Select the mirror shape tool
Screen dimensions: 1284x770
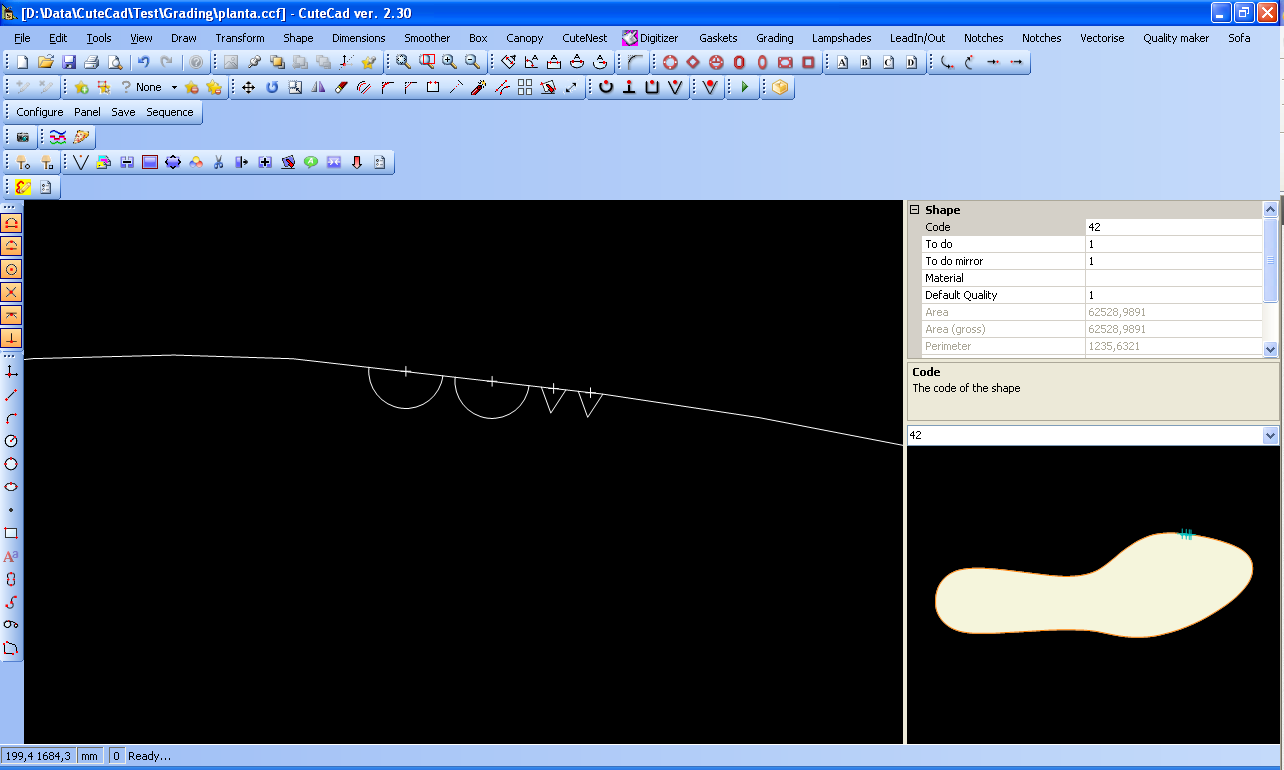tap(318, 87)
